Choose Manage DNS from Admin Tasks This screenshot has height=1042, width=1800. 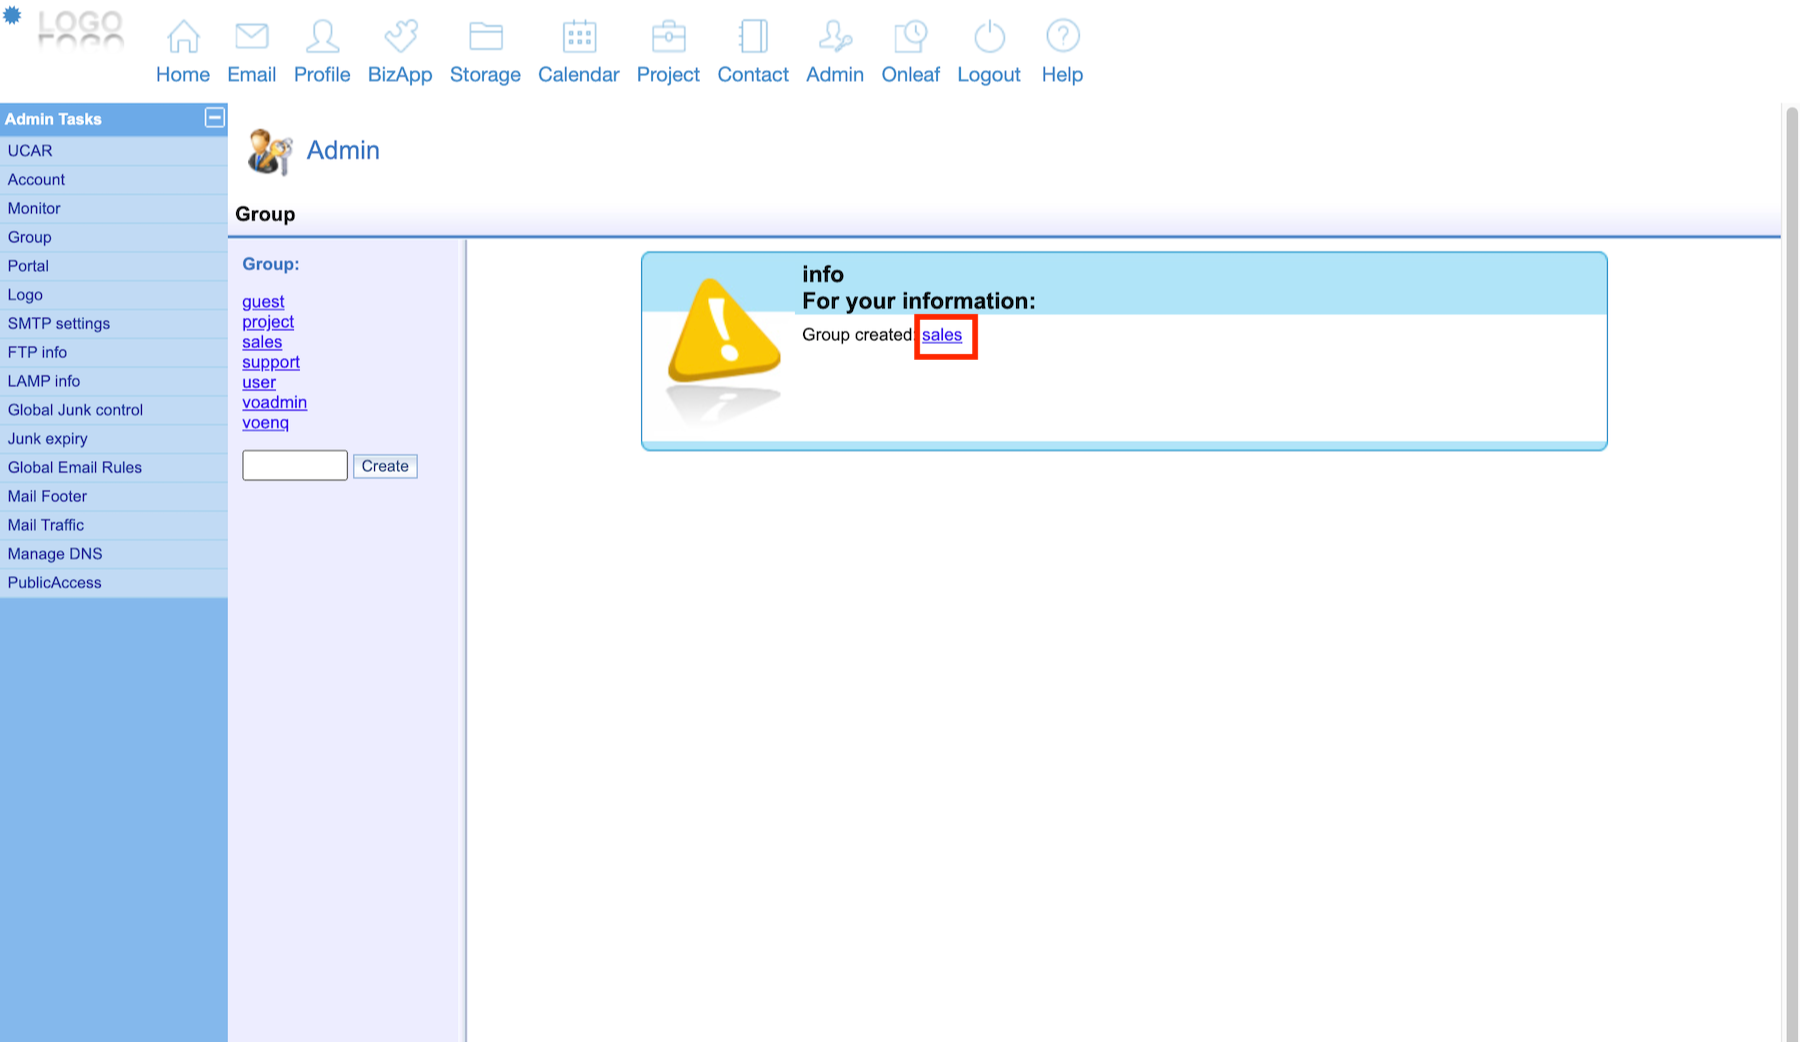tap(55, 554)
